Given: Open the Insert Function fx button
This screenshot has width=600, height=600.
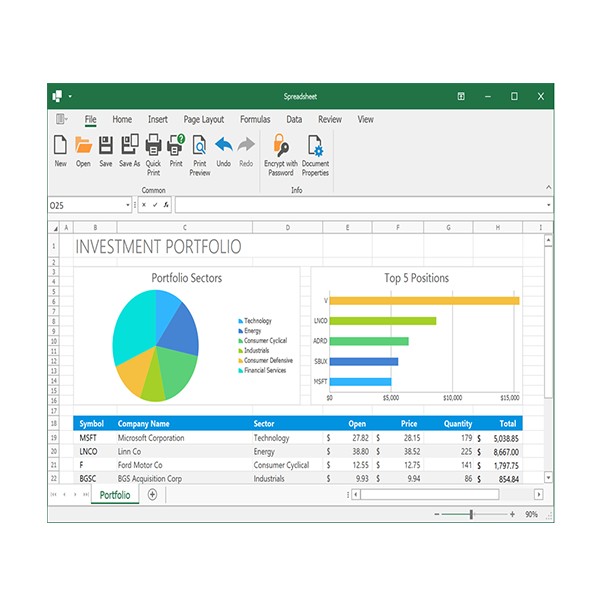Looking at the screenshot, I should (166, 205).
